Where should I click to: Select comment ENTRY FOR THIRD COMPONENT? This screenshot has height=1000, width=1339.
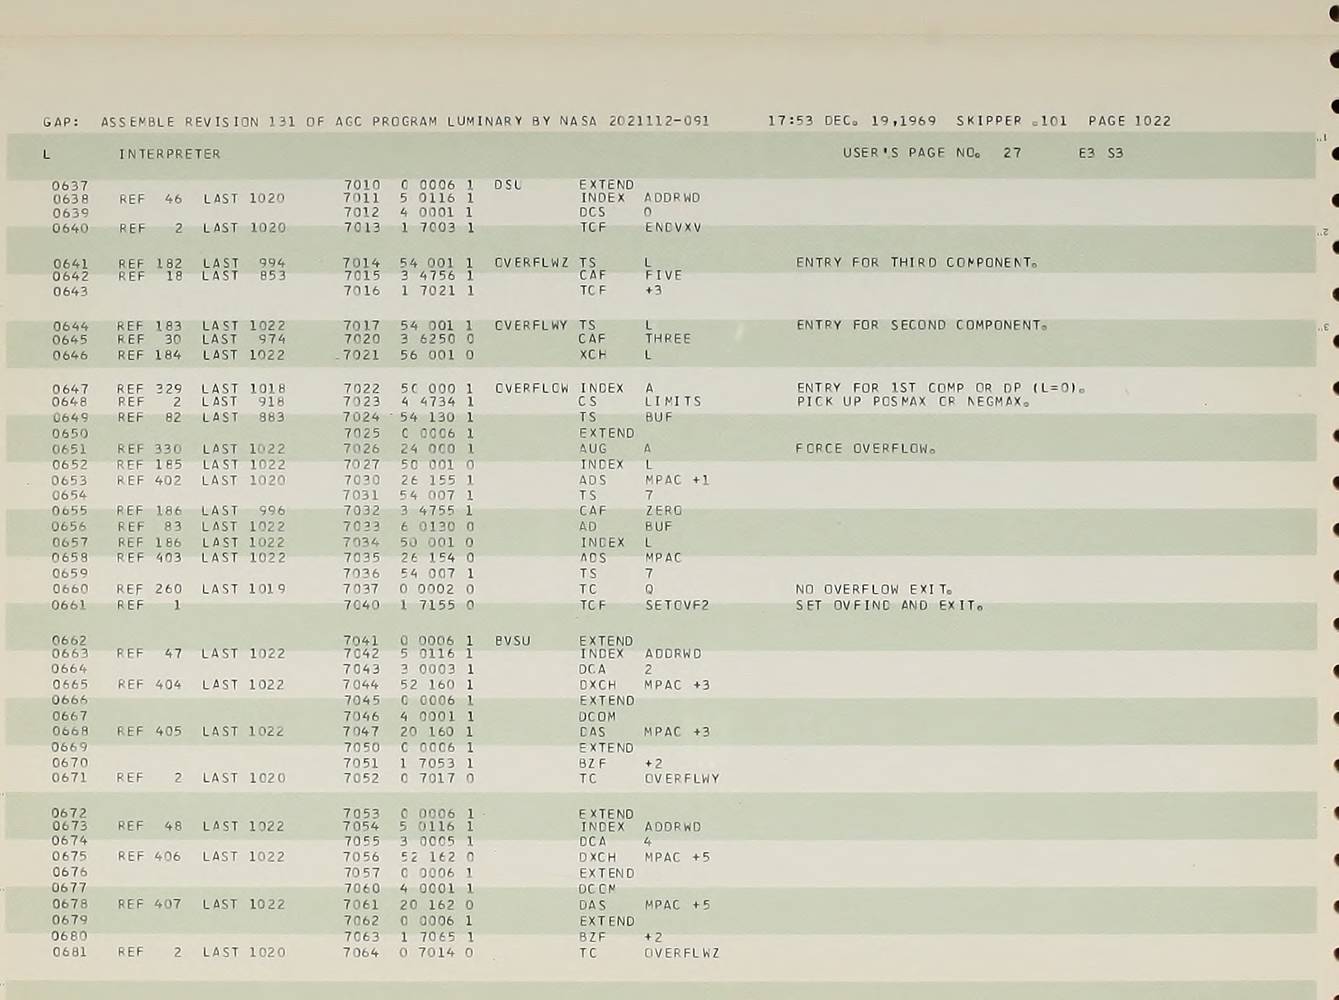(916, 263)
